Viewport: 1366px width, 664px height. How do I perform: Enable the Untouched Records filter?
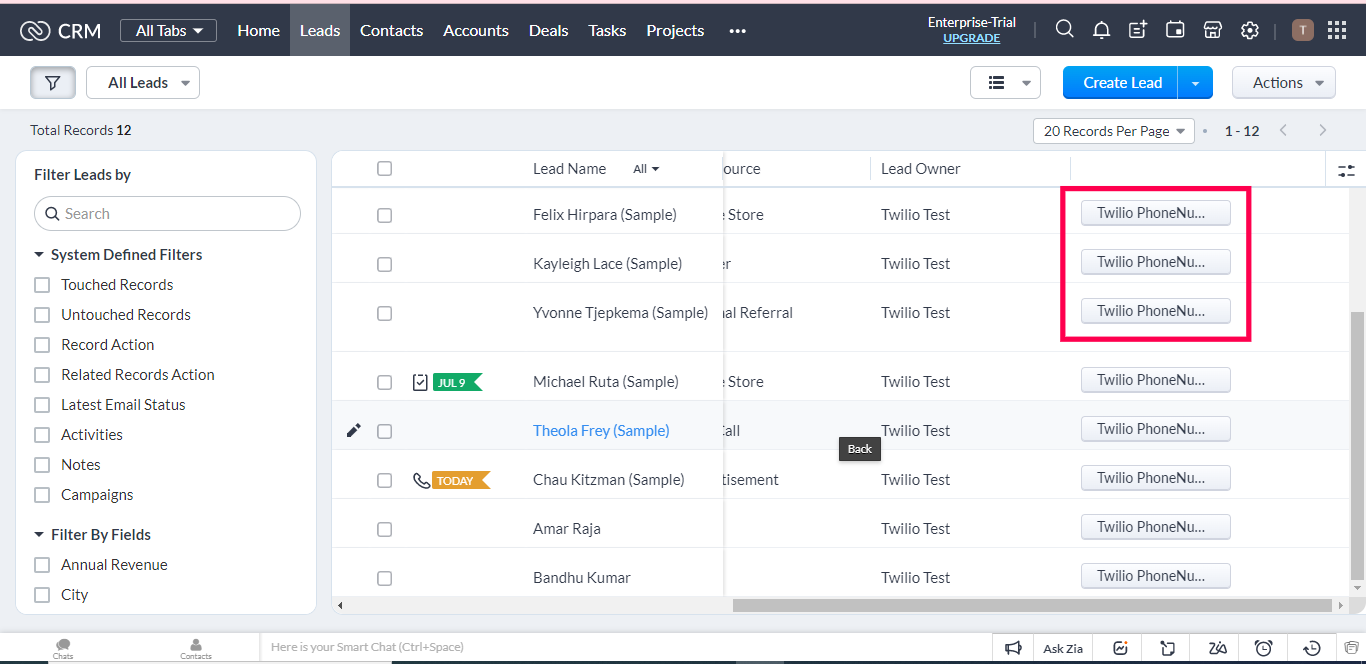(x=42, y=315)
